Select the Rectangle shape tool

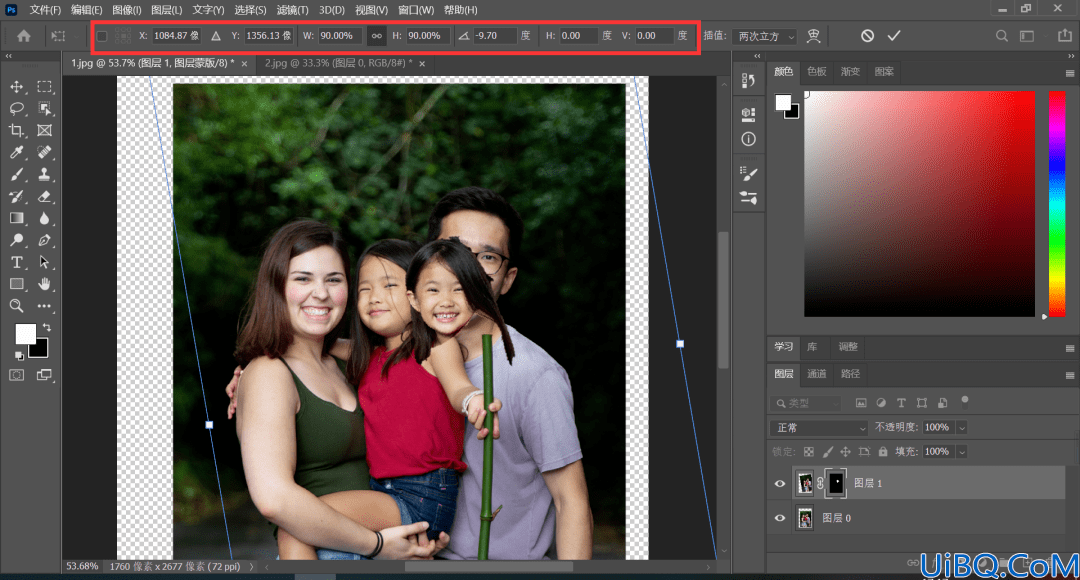point(17,284)
